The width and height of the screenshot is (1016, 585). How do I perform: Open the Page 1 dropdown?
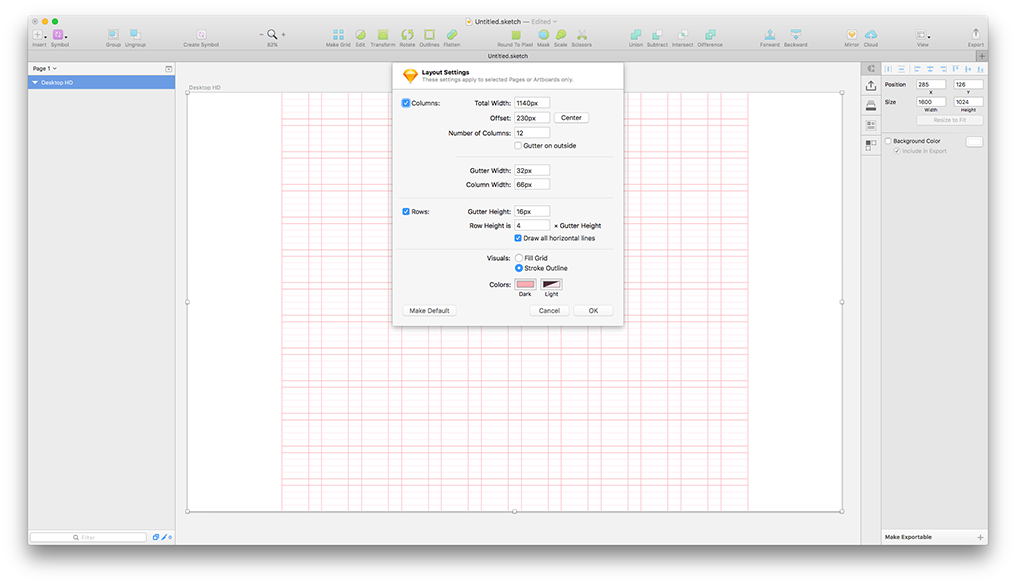coord(45,68)
